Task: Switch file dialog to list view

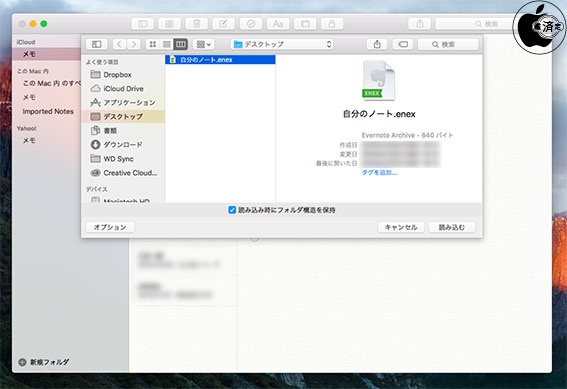Action: [x=167, y=44]
